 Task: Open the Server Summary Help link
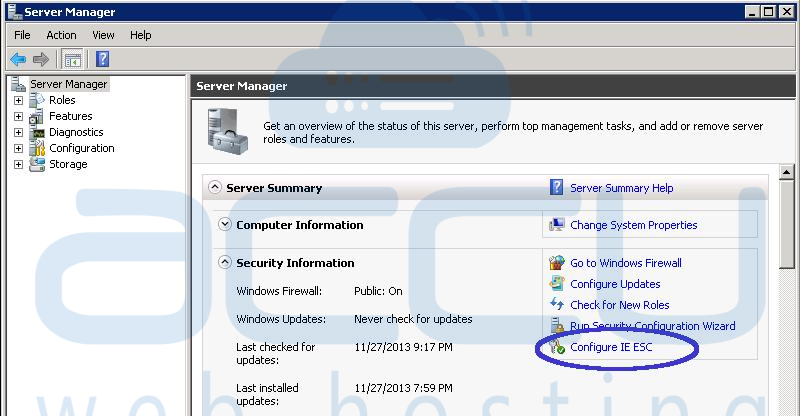pyautogui.click(x=621, y=188)
